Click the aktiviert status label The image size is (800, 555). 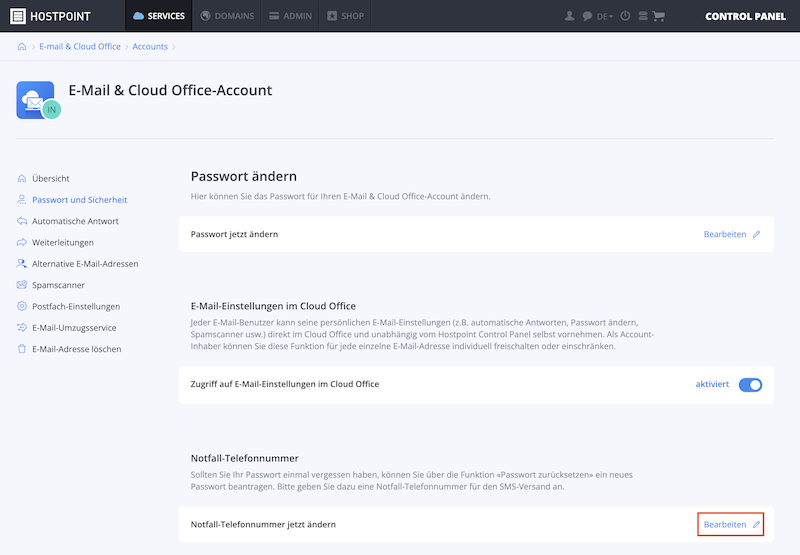click(712, 384)
